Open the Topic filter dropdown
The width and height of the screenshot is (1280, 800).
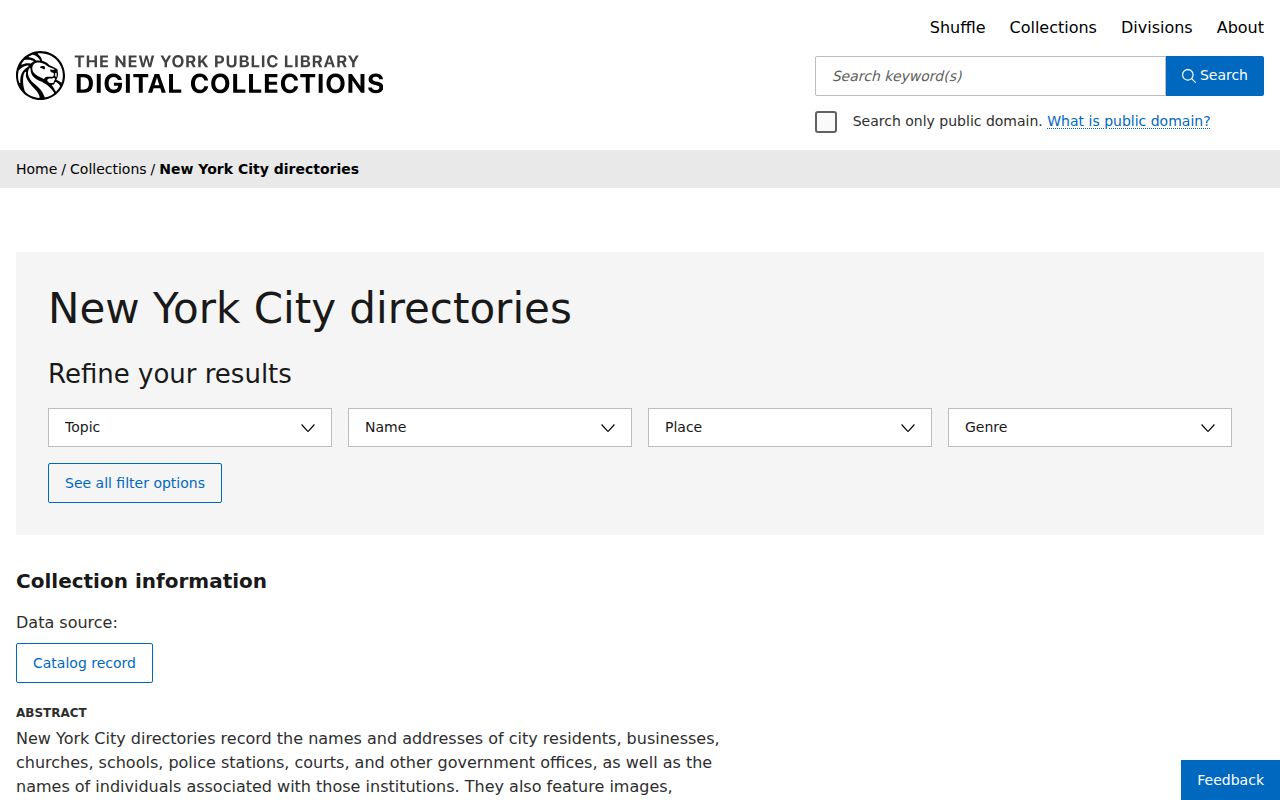point(190,427)
